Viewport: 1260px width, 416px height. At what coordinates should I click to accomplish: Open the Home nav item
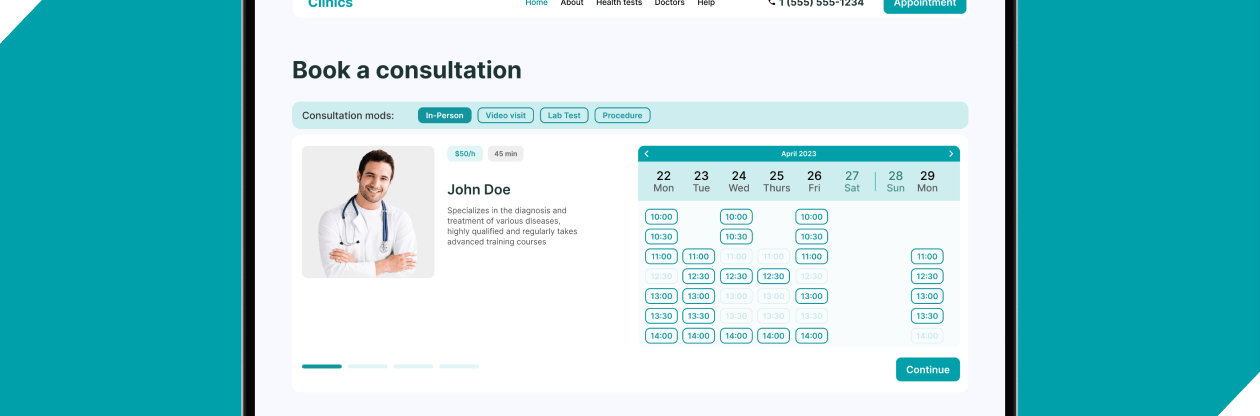(x=537, y=3)
